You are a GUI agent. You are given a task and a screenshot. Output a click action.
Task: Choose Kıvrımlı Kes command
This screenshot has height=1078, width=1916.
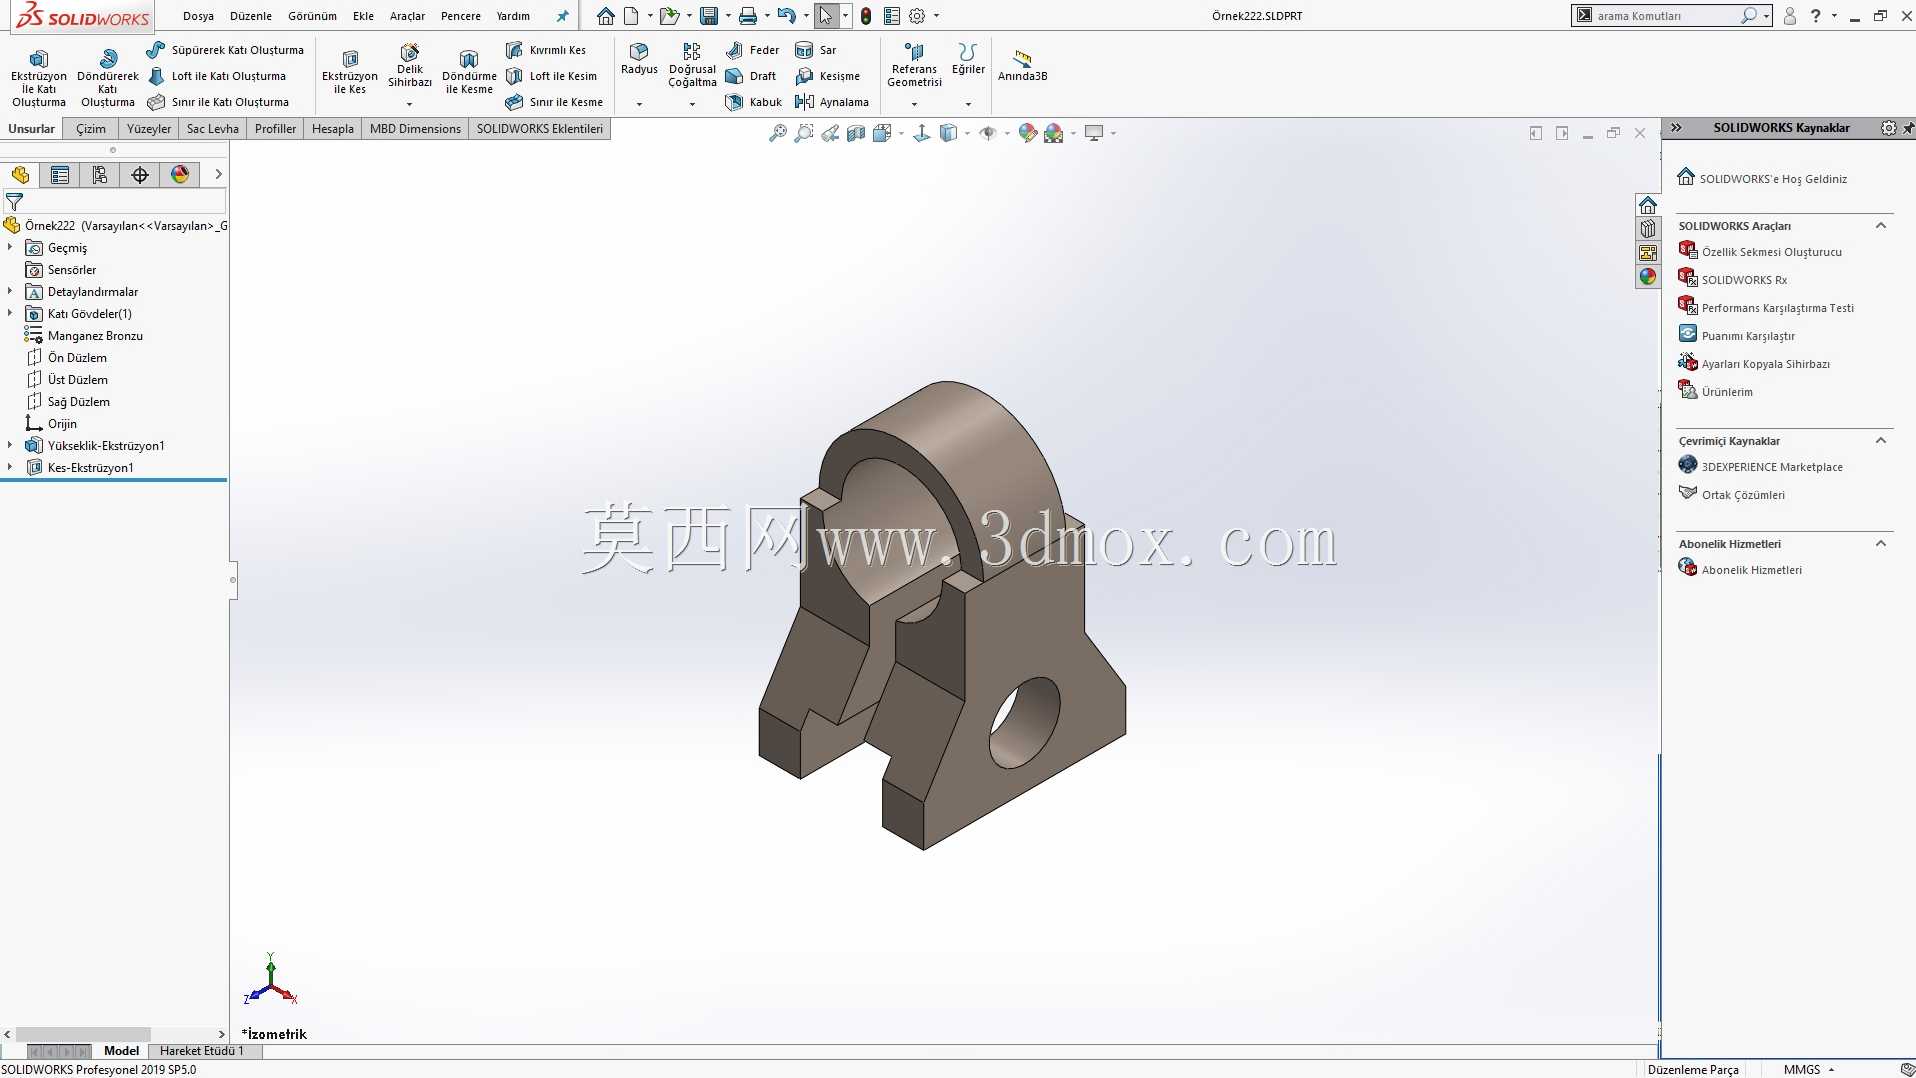click(546, 50)
